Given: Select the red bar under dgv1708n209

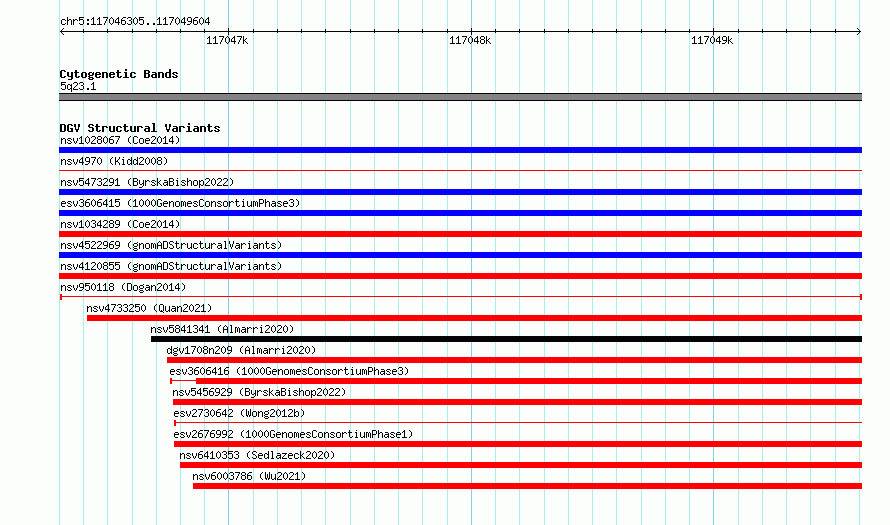Looking at the screenshot, I should tap(514, 360).
